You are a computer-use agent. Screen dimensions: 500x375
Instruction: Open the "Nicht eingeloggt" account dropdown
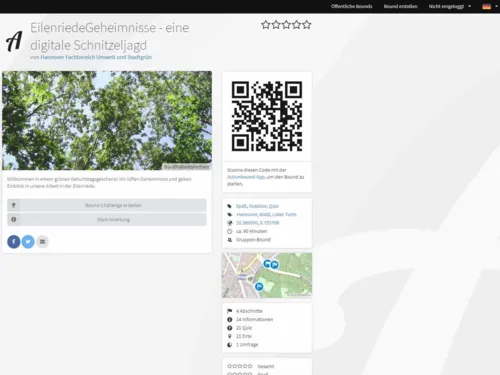(x=450, y=6)
